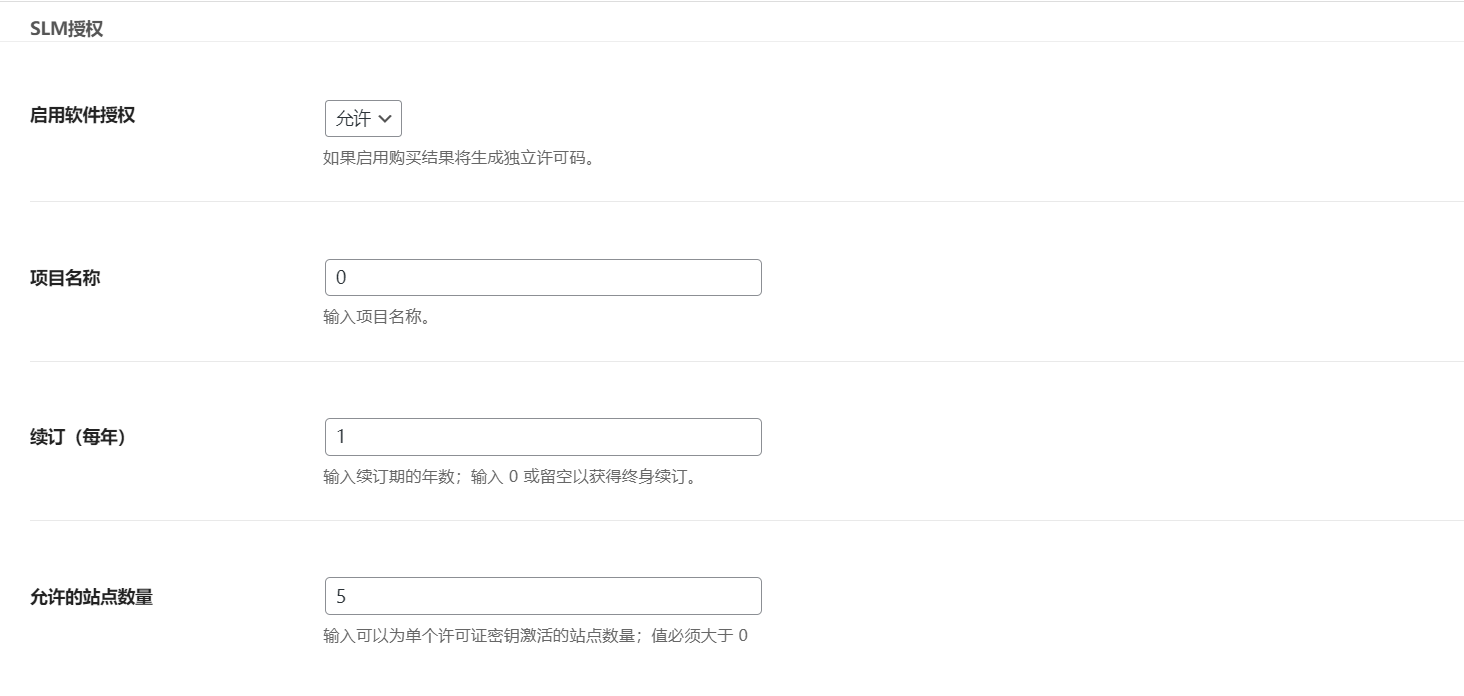Screen dimensions: 1464x696
Task: Click the 输入项目名称 help text
Action: pos(377,317)
